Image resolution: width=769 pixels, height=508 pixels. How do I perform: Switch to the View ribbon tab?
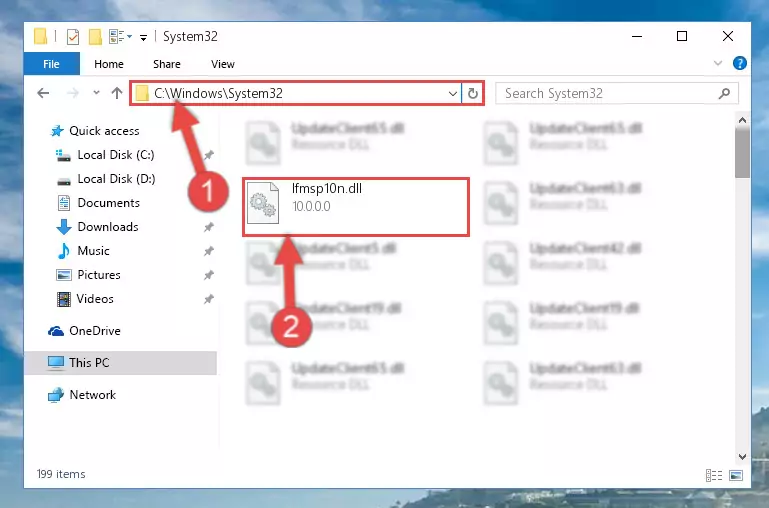coord(223,64)
